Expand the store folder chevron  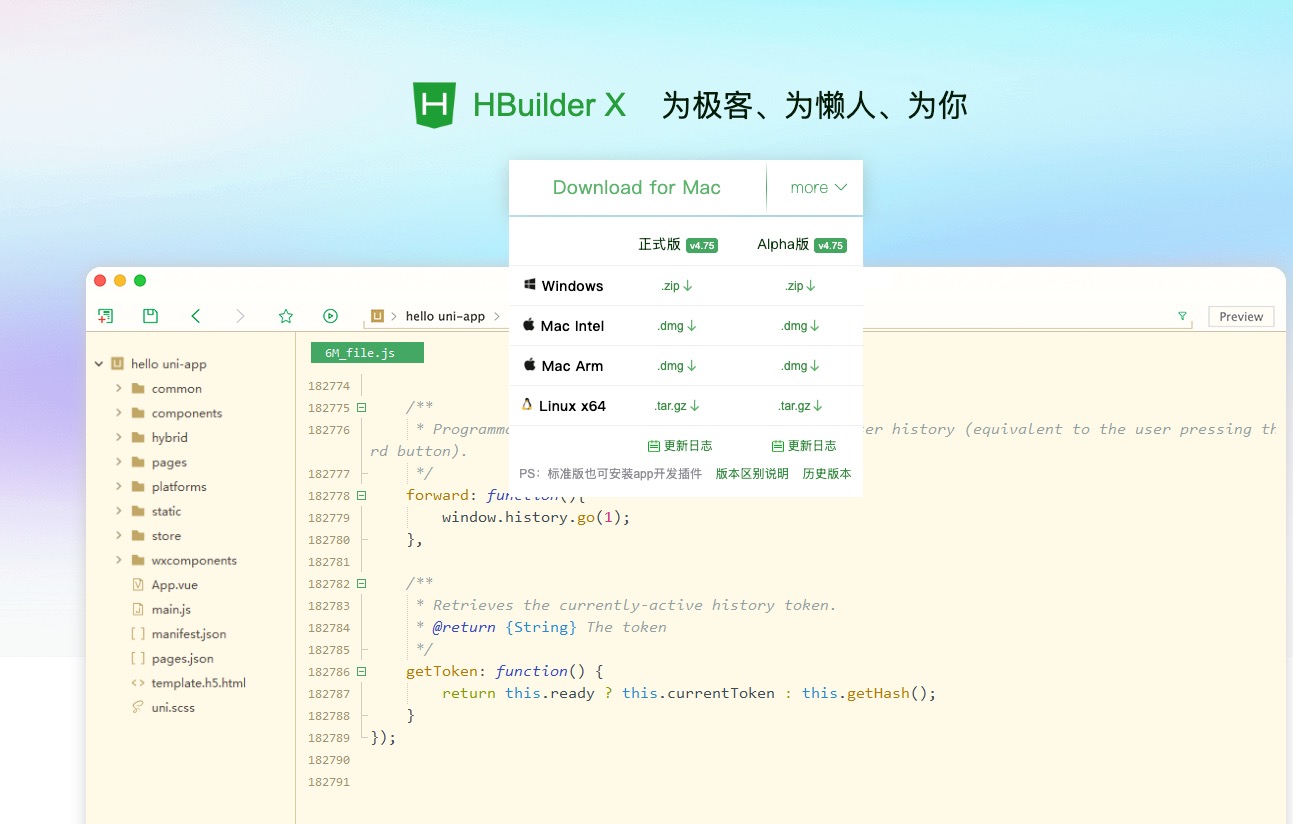tap(118, 536)
